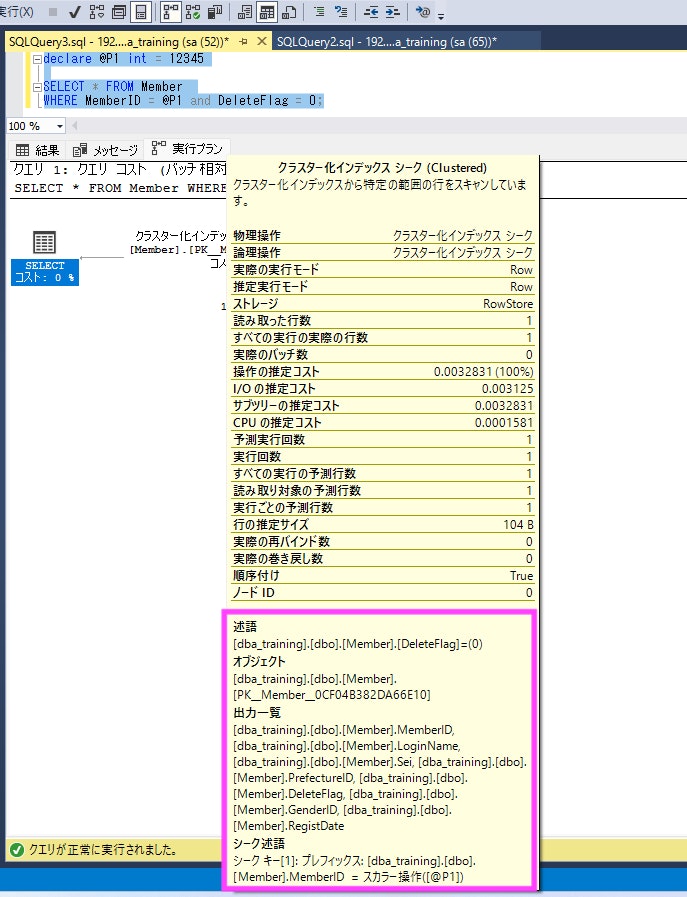
Task: Specify Values for Template Parameters icon
Action: point(423,11)
